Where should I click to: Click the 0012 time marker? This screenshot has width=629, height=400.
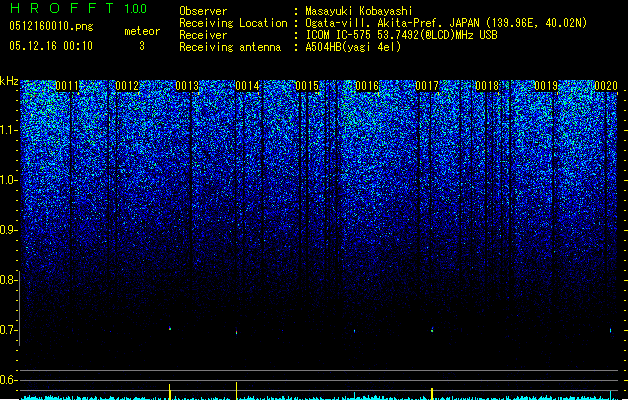tap(127, 86)
